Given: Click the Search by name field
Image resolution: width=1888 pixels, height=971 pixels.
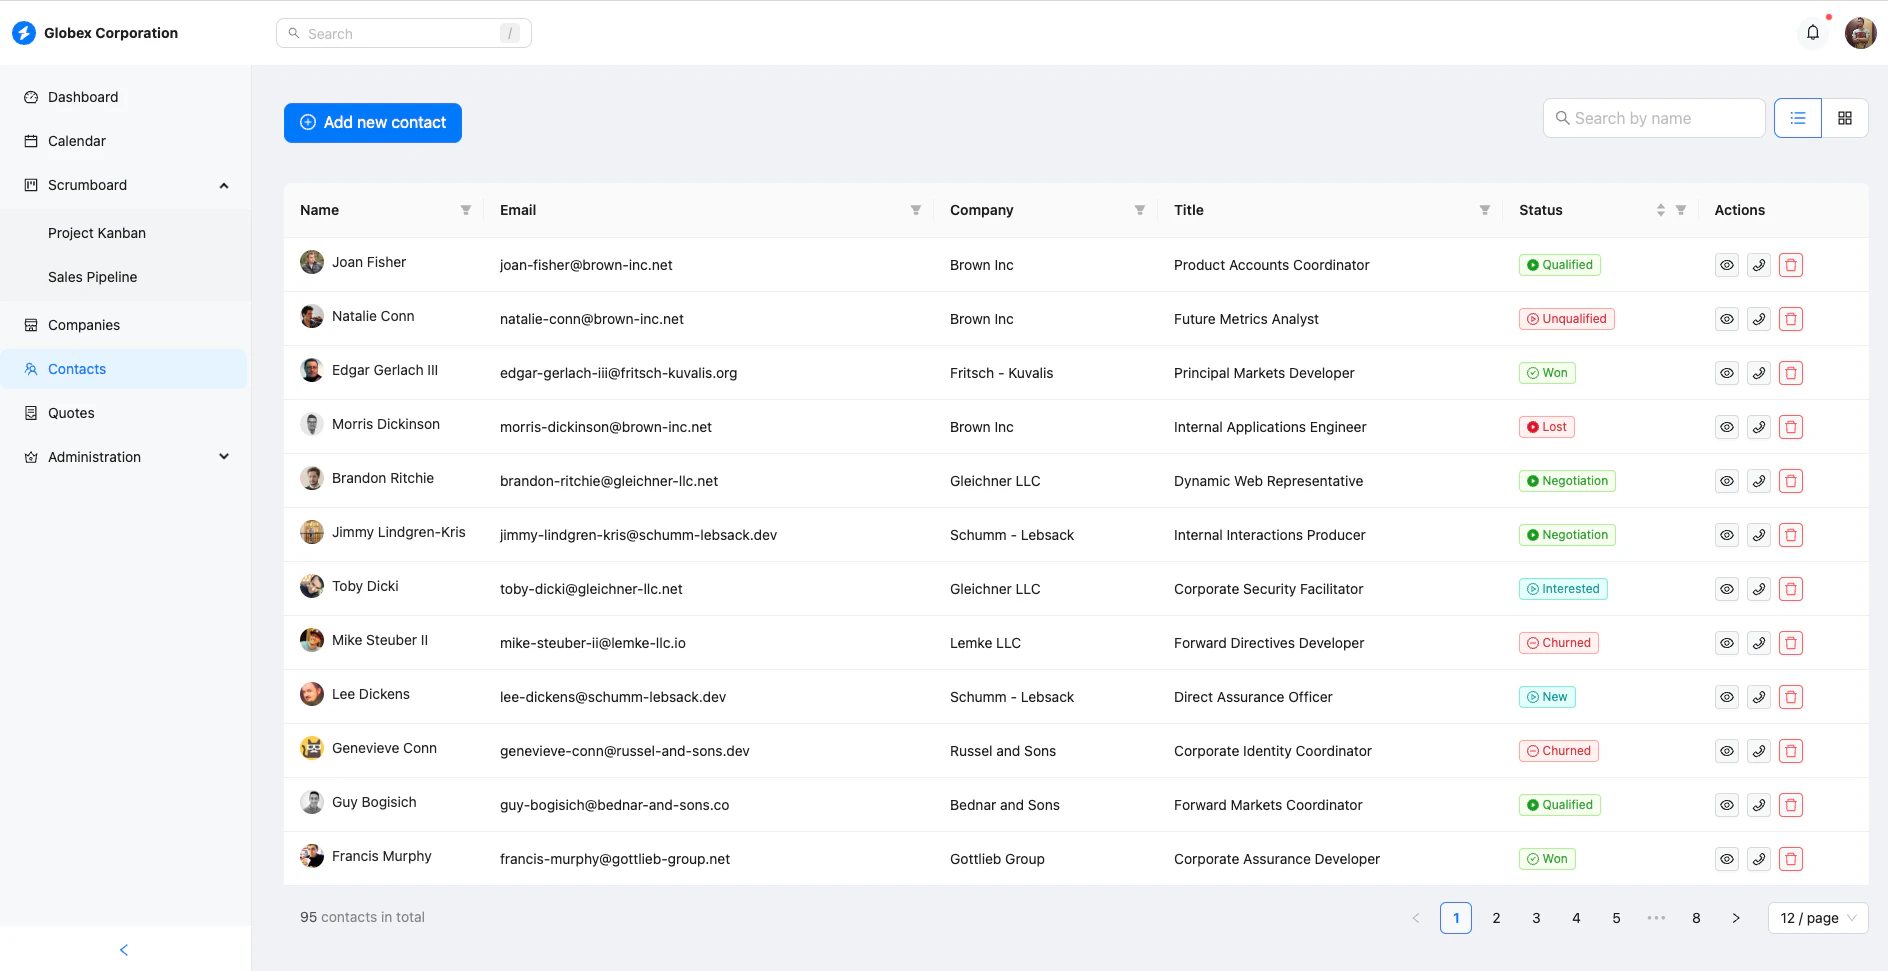Looking at the screenshot, I should [1654, 117].
